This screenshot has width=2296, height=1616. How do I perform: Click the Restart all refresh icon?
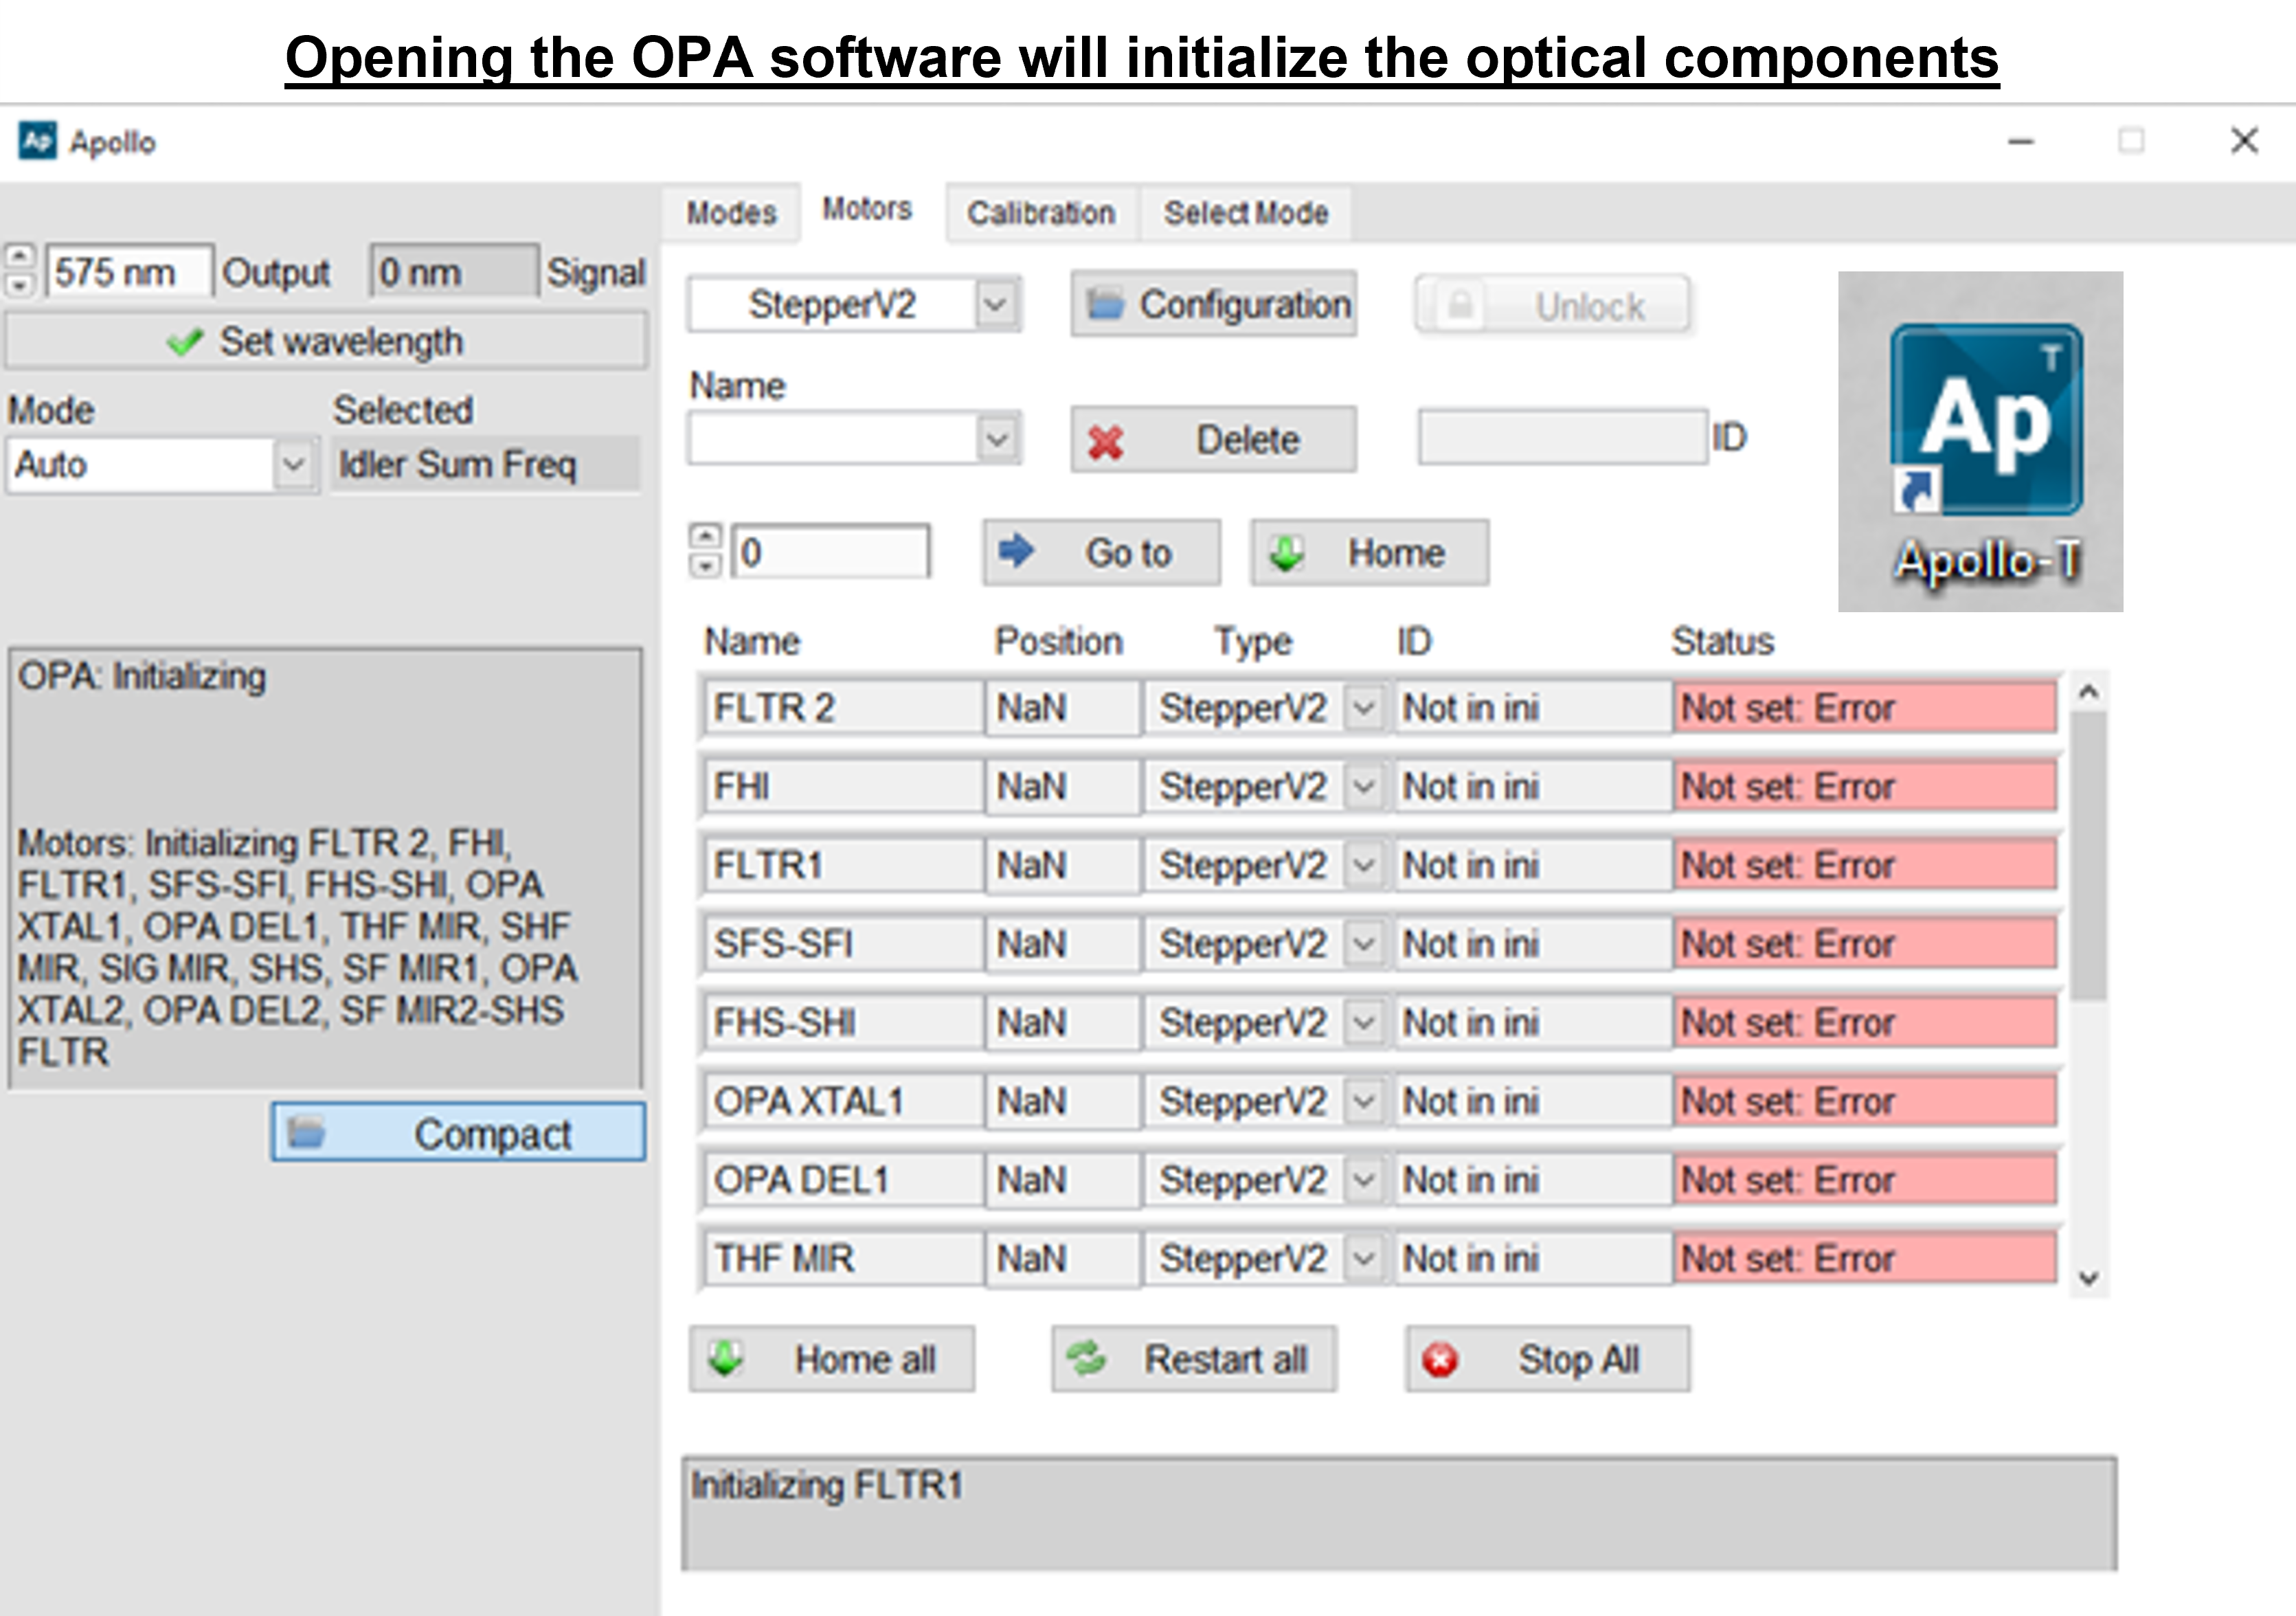[x=1086, y=1359]
